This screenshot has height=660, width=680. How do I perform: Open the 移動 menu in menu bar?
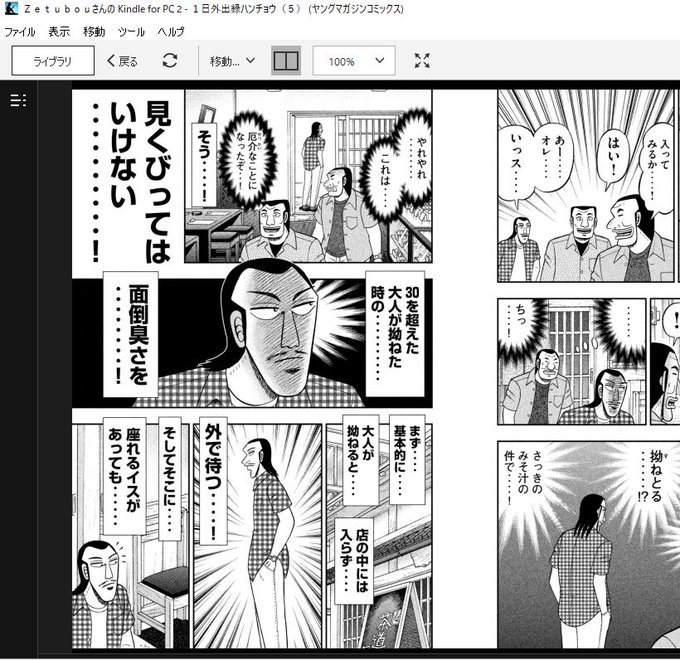point(94,32)
